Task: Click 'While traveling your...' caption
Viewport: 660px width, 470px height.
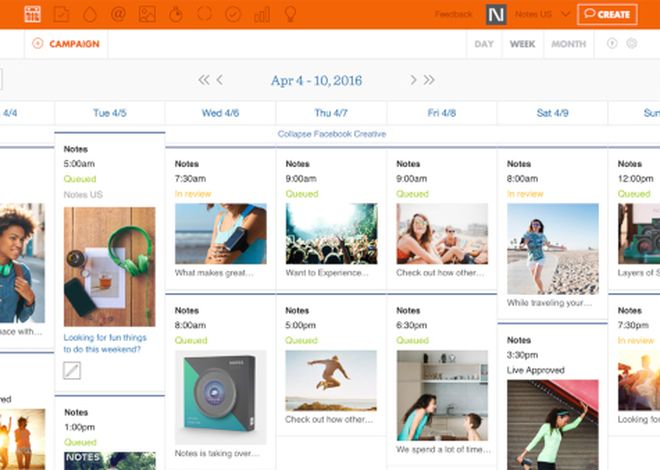Action: (549, 303)
